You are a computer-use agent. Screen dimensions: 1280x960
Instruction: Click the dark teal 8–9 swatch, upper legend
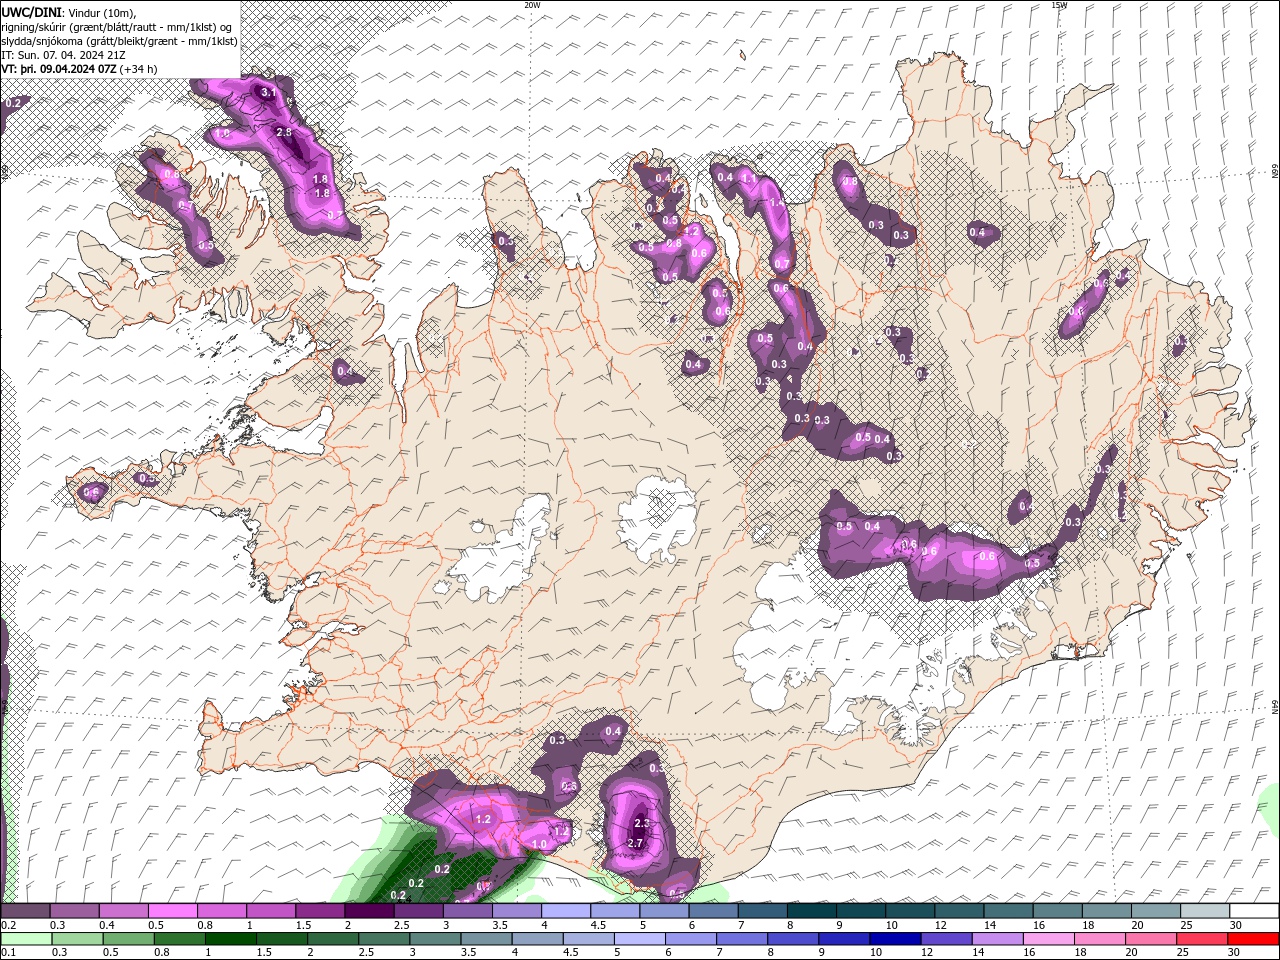(x=812, y=911)
